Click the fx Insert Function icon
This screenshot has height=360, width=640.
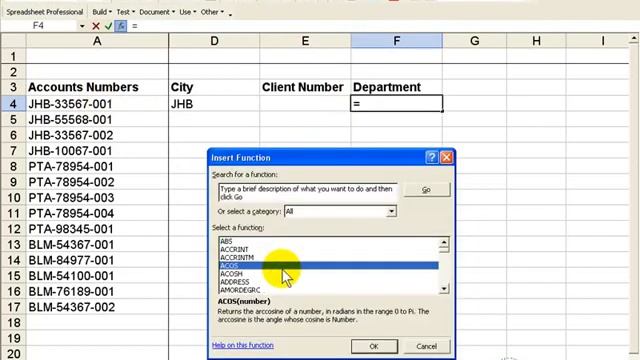coord(121,26)
